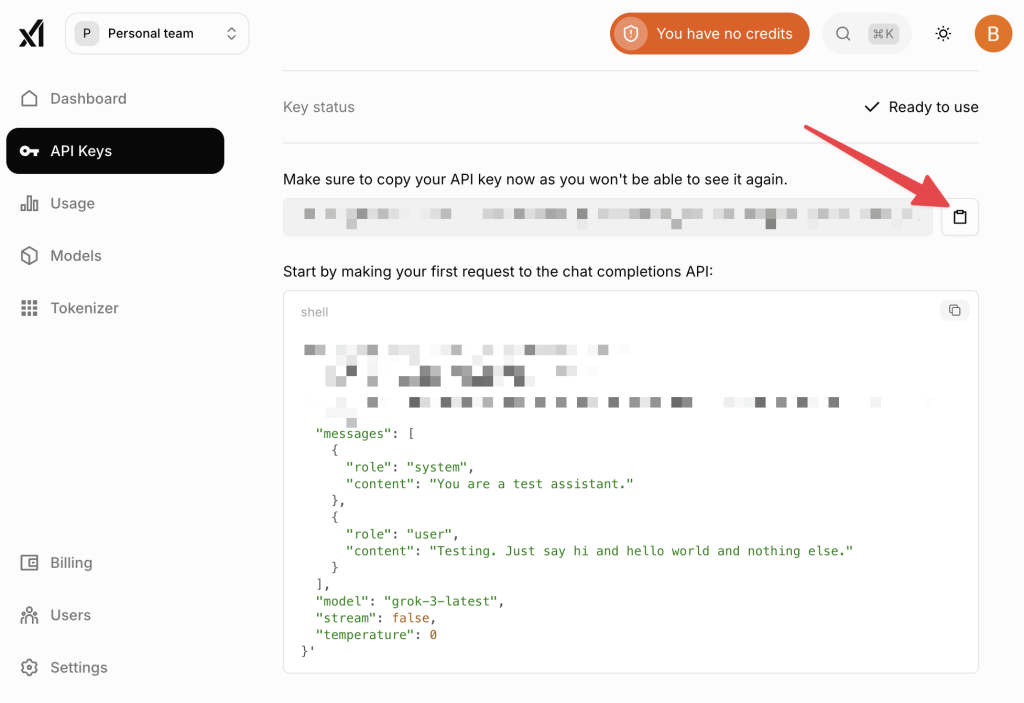Copy the API key to clipboard
The image size is (1024, 703).
(x=959, y=217)
